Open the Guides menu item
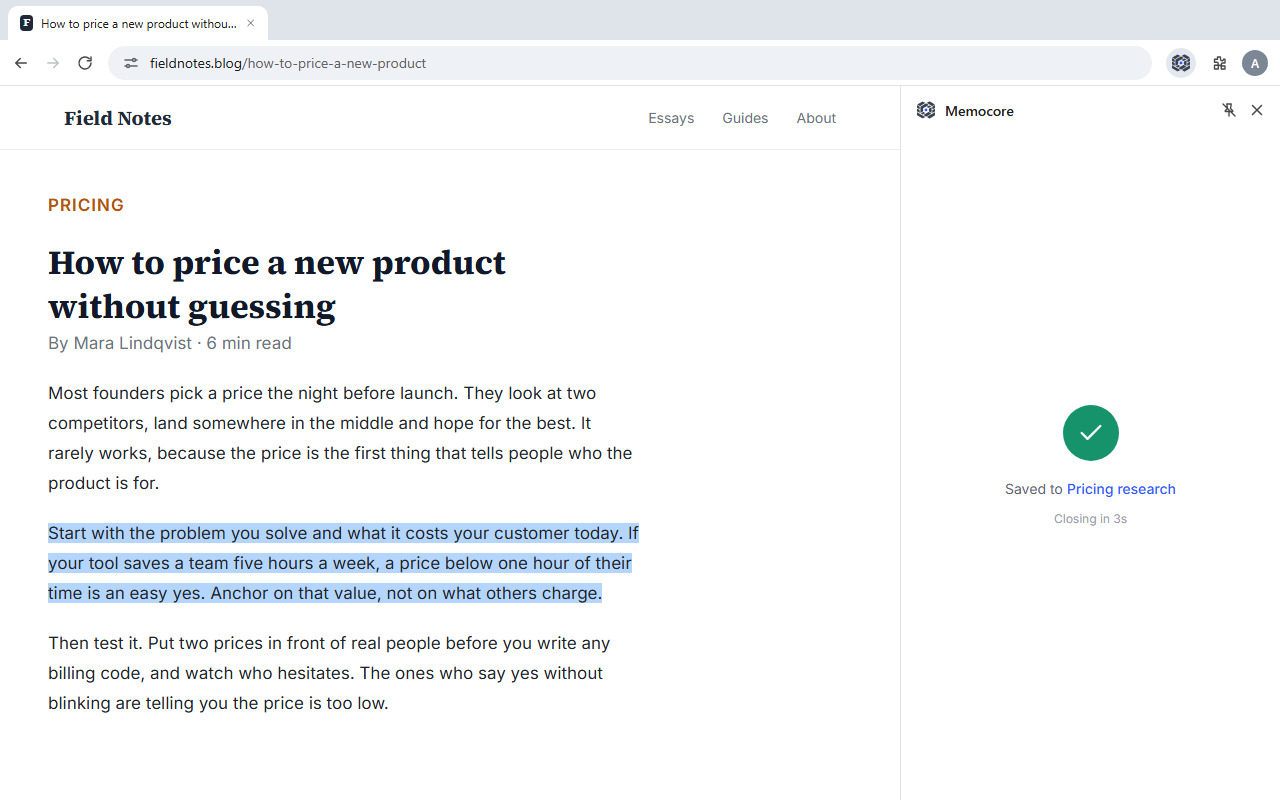1280x800 pixels. [745, 118]
